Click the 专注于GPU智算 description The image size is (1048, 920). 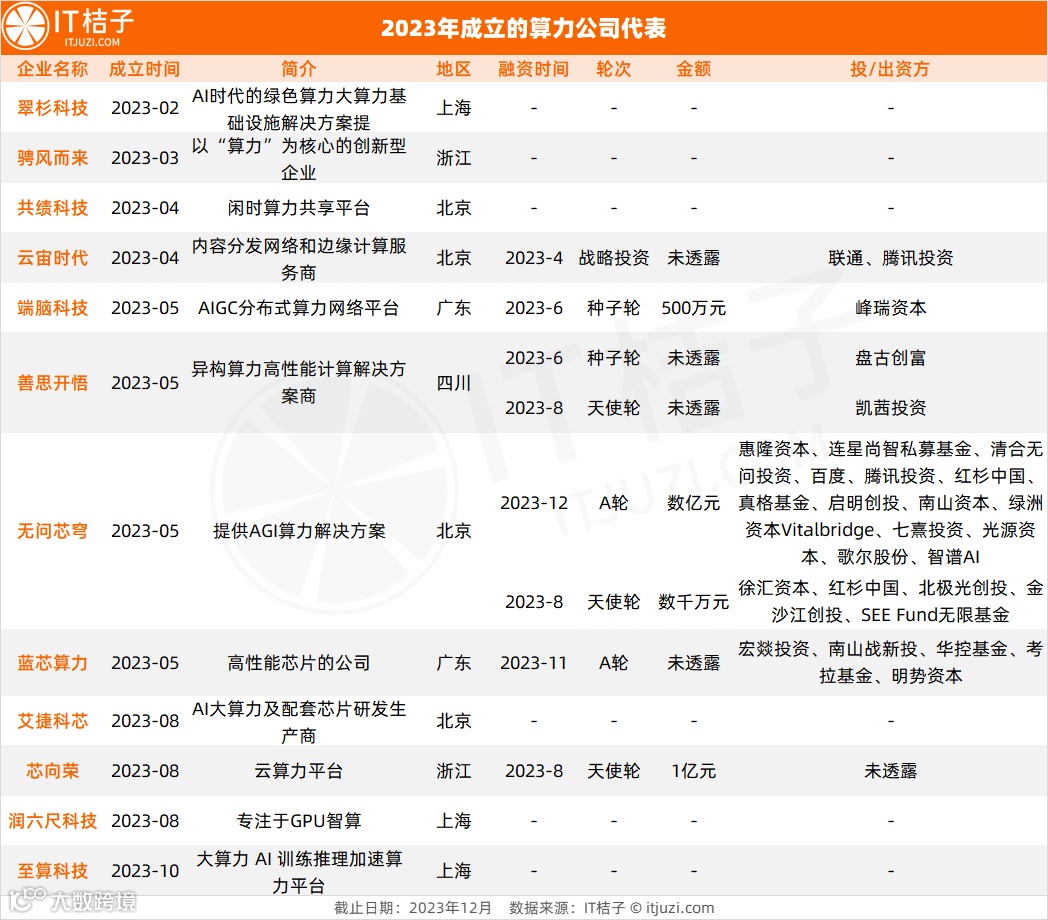point(298,820)
